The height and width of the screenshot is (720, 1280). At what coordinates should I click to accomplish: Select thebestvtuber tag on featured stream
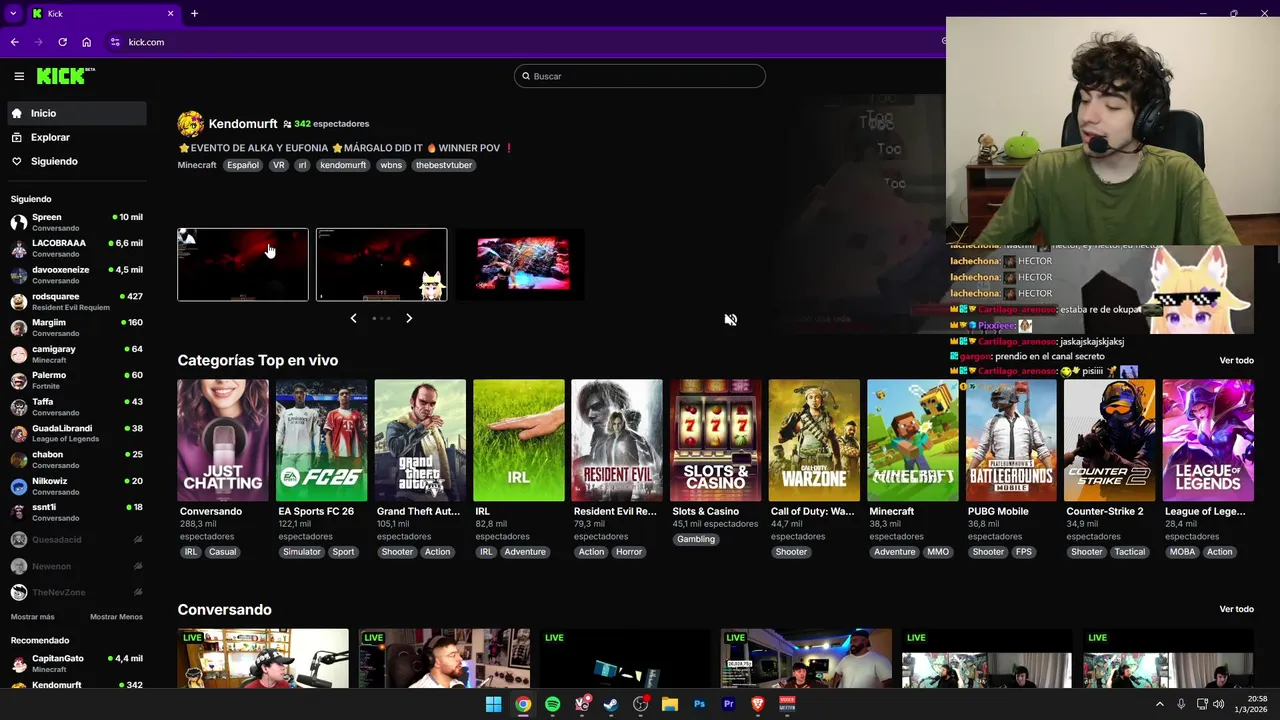[444, 165]
